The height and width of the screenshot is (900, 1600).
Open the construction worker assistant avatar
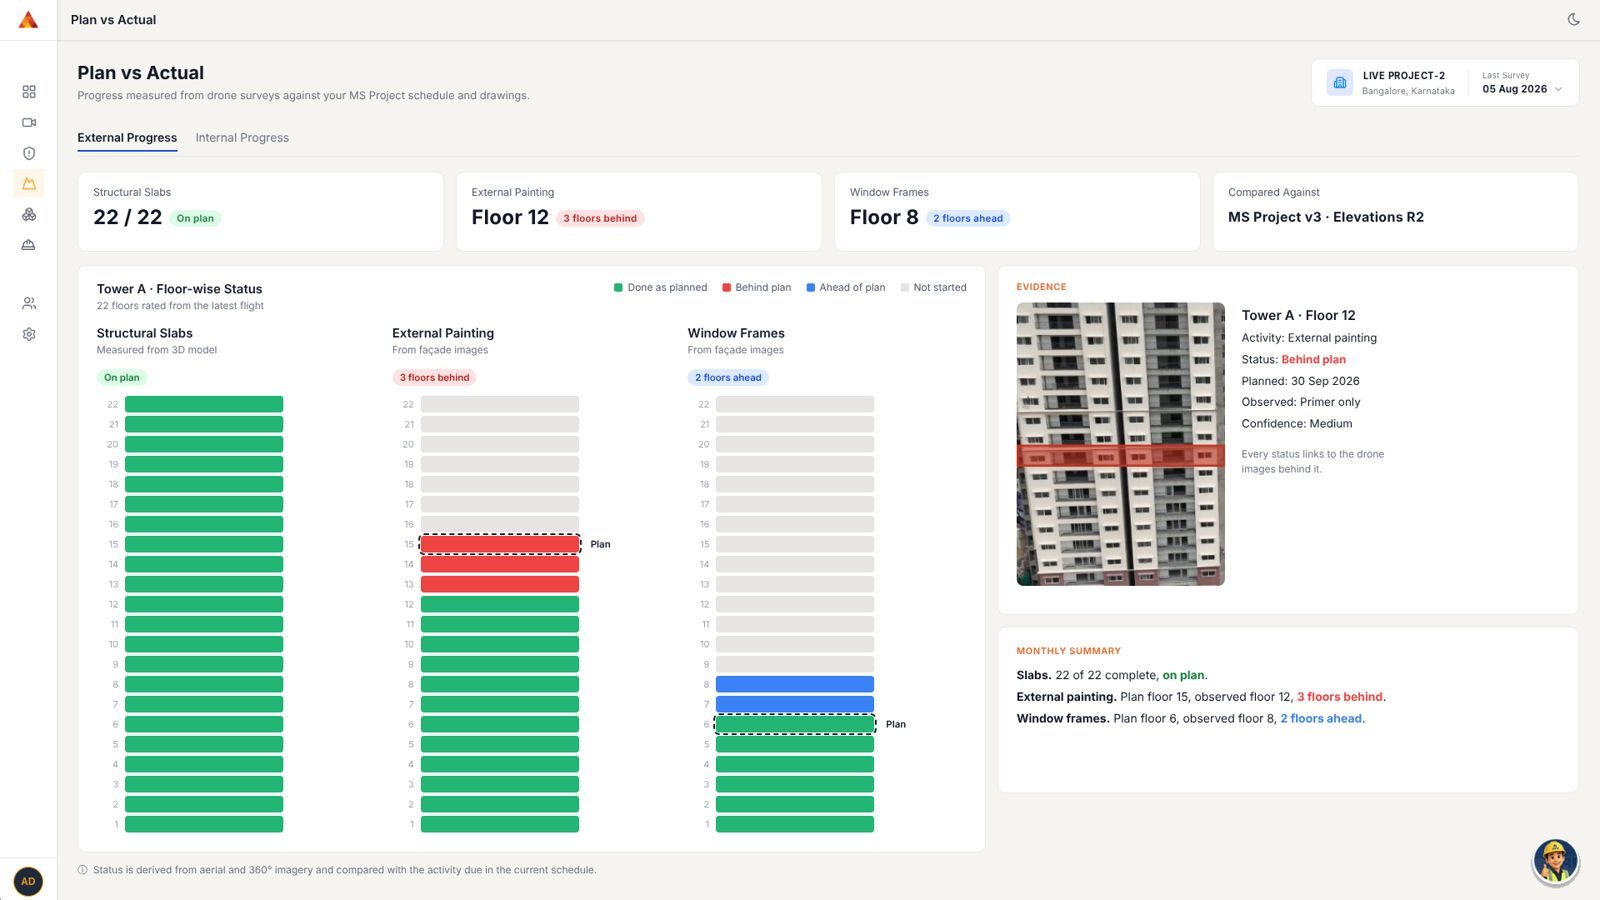tap(1555, 861)
